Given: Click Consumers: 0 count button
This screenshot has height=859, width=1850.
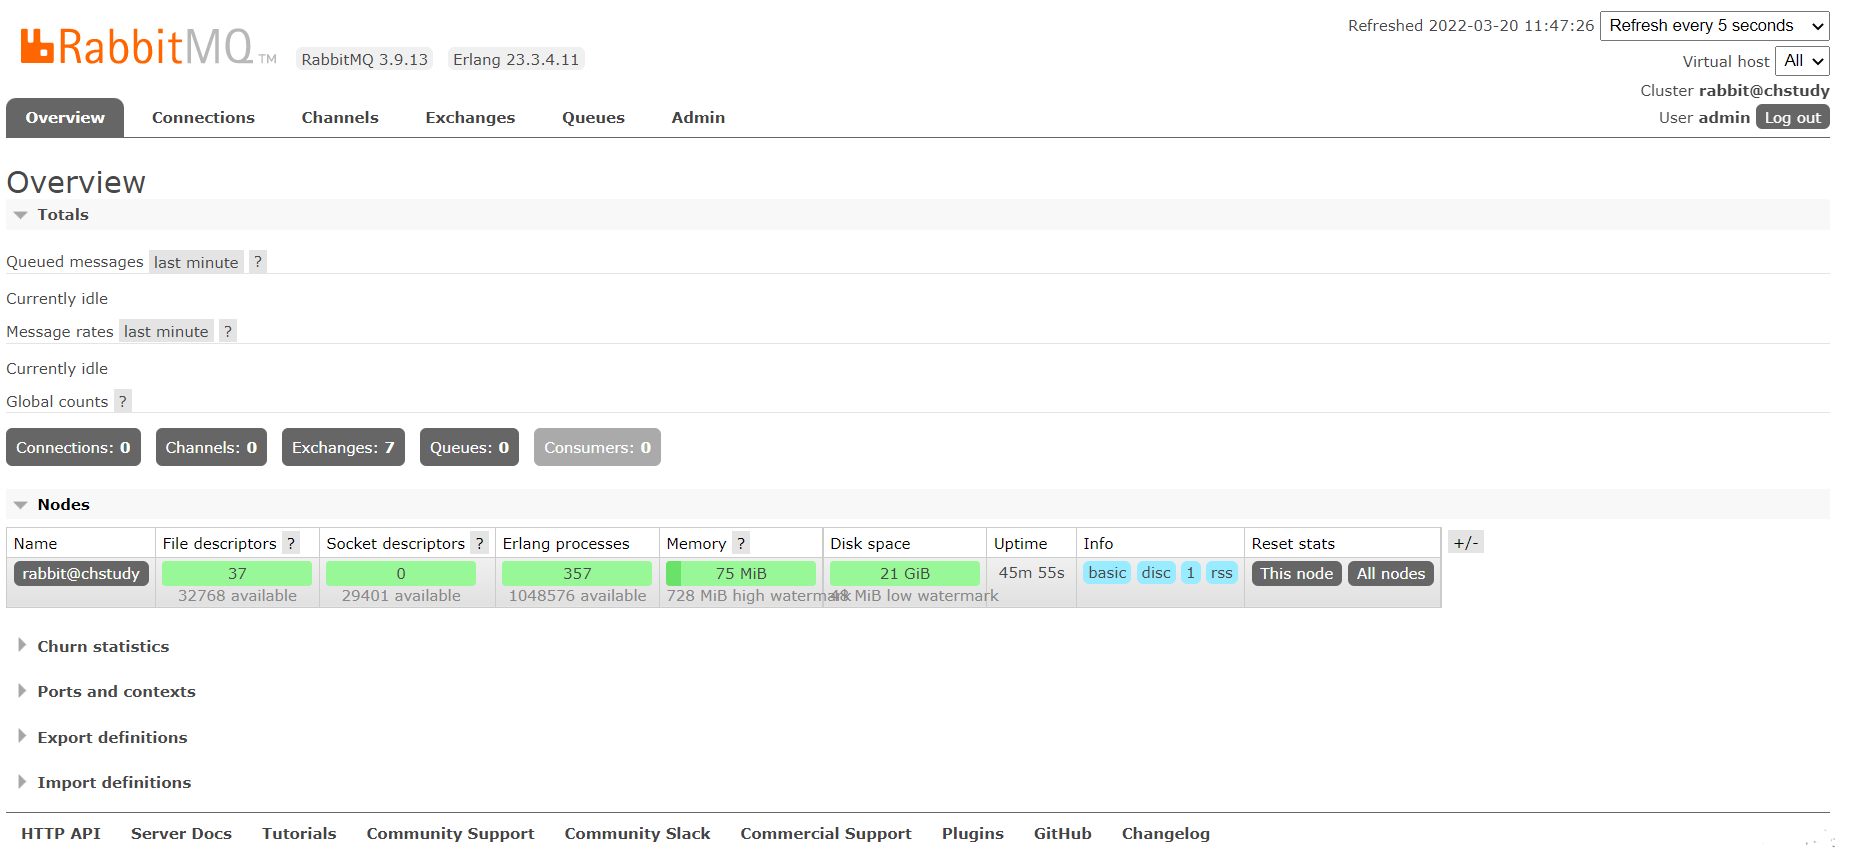Looking at the screenshot, I should pos(597,447).
